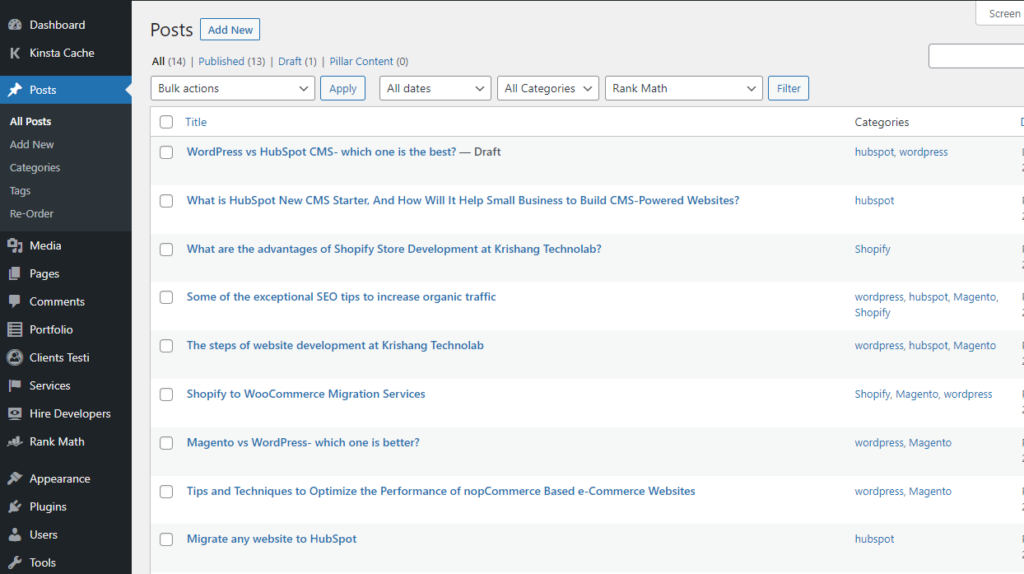The width and height of the screenshot is (1024, 574).
Task: Click the Dashboard gauge icon
Action: (15, 25)
